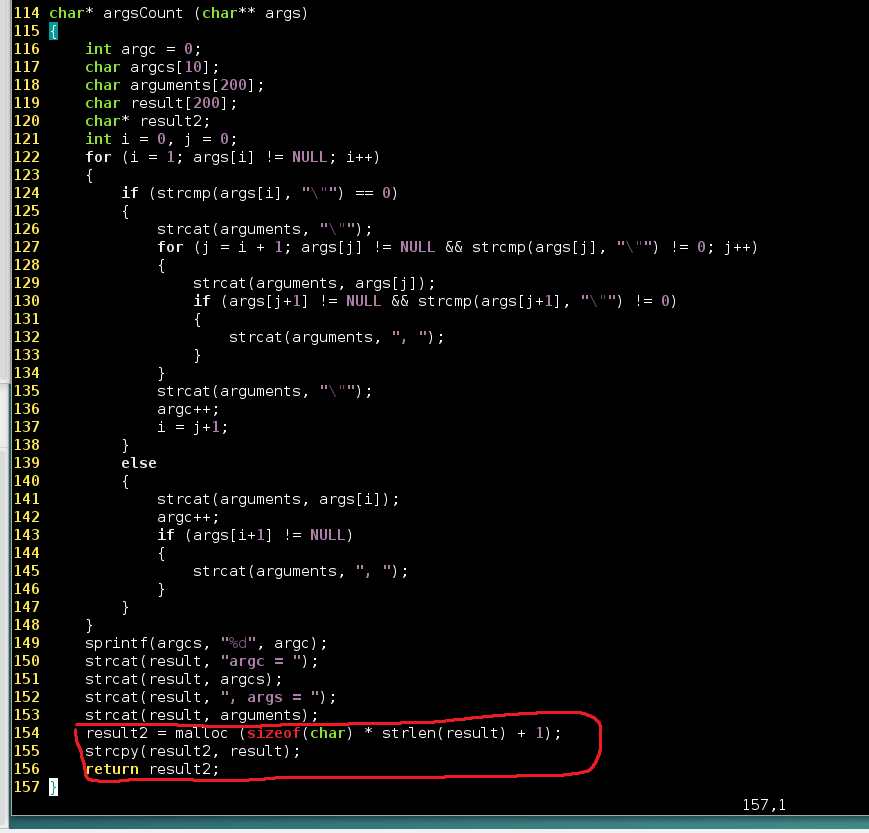Viewport: 869px width, 833px height.
Task: Place cursor on closing brace at line 157
Action: point(53,787)
